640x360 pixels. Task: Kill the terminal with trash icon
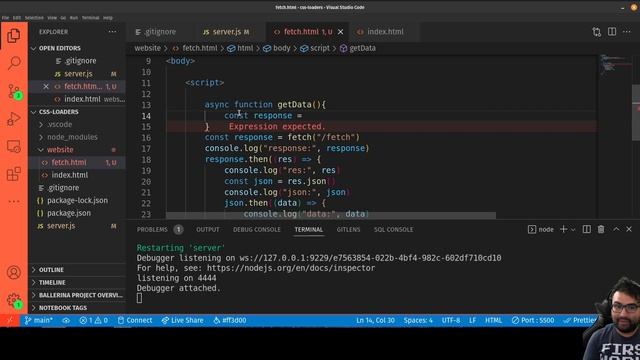pos(601,229)
